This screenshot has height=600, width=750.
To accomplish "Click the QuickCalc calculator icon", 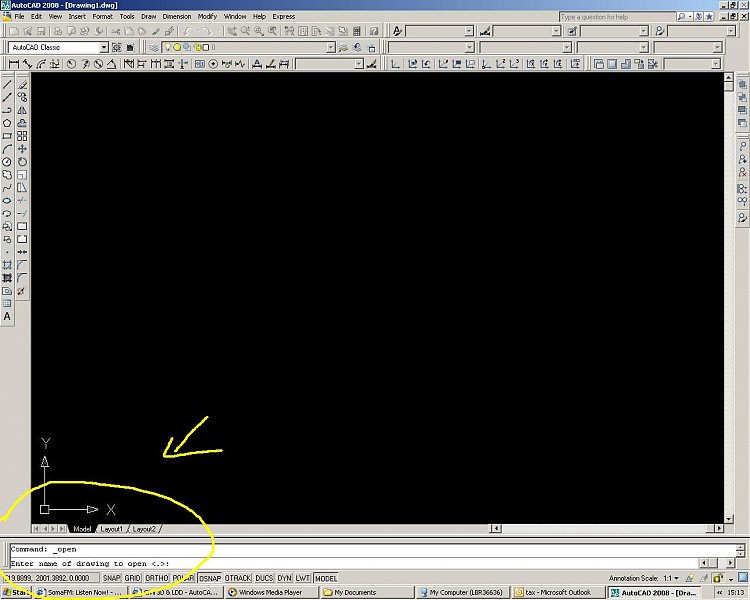I will [356, 31].
